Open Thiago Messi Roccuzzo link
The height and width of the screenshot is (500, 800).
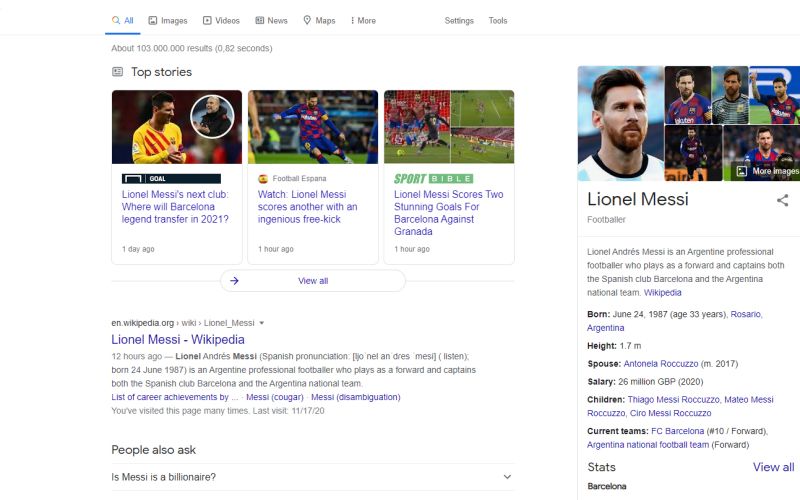click(673, 399)
